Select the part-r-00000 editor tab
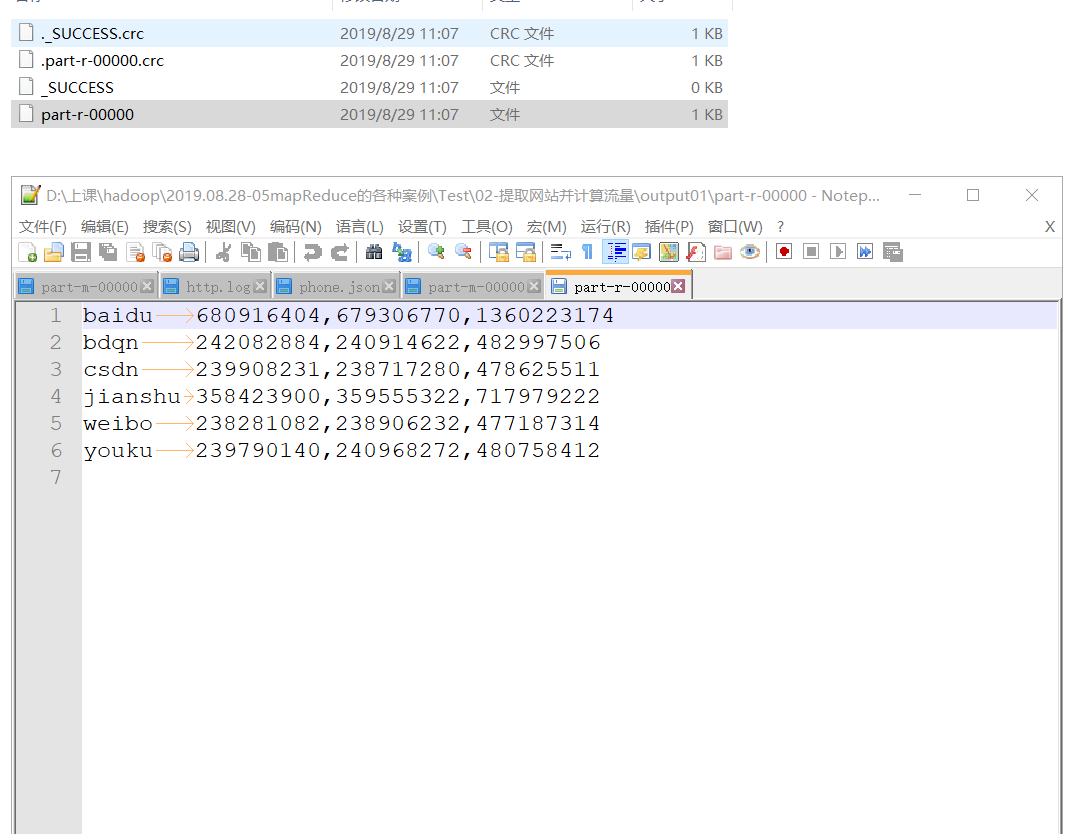The width and height of the screenshot is (1073, 834). tap(619, 287)
